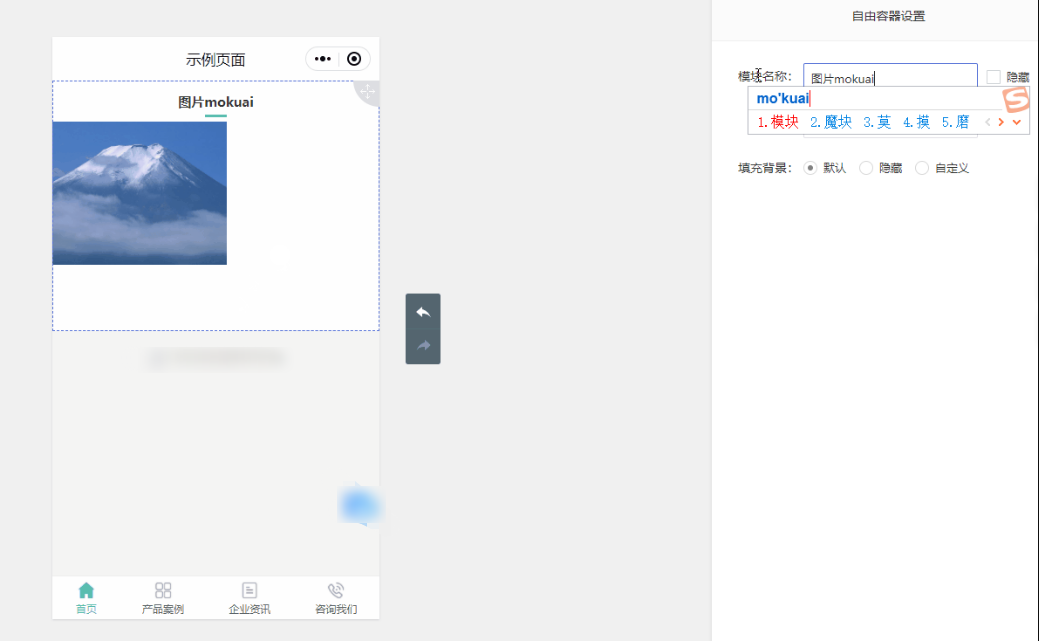Select the 首页 home tab icon
The width and height of the screenshot is (1039, 641).
pyautogui.click(x=86, y=590)
